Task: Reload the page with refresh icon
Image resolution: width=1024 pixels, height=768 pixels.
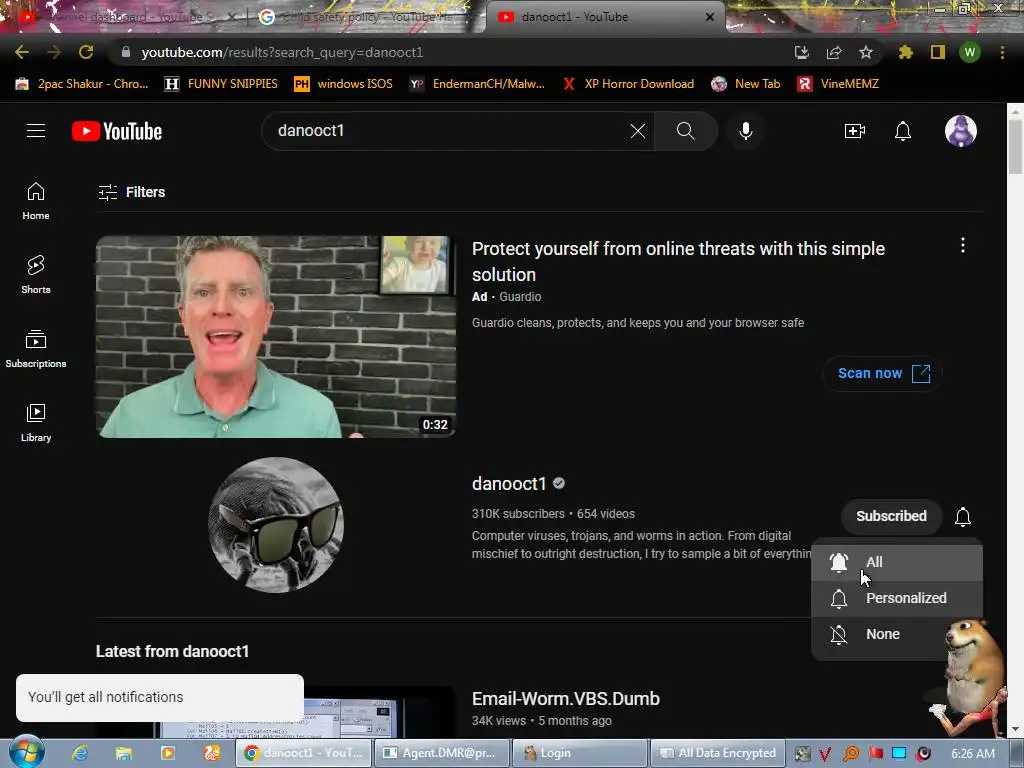Action: pos(86,52)
